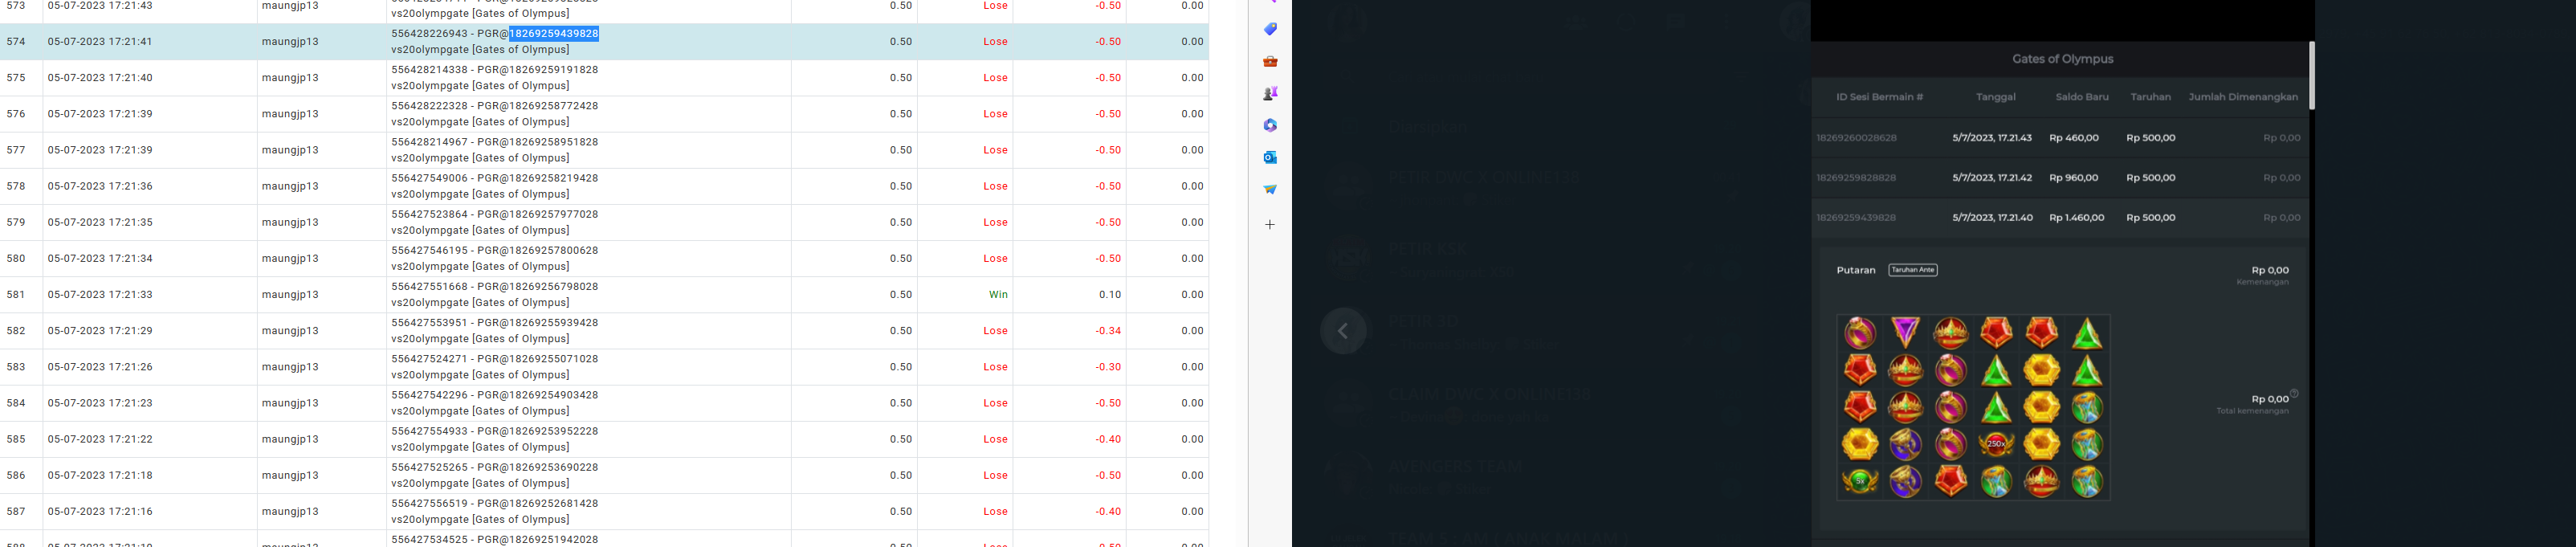Click timestamp 05-07-2023 17:21:36
The image size is (2576, 547).
100,186
